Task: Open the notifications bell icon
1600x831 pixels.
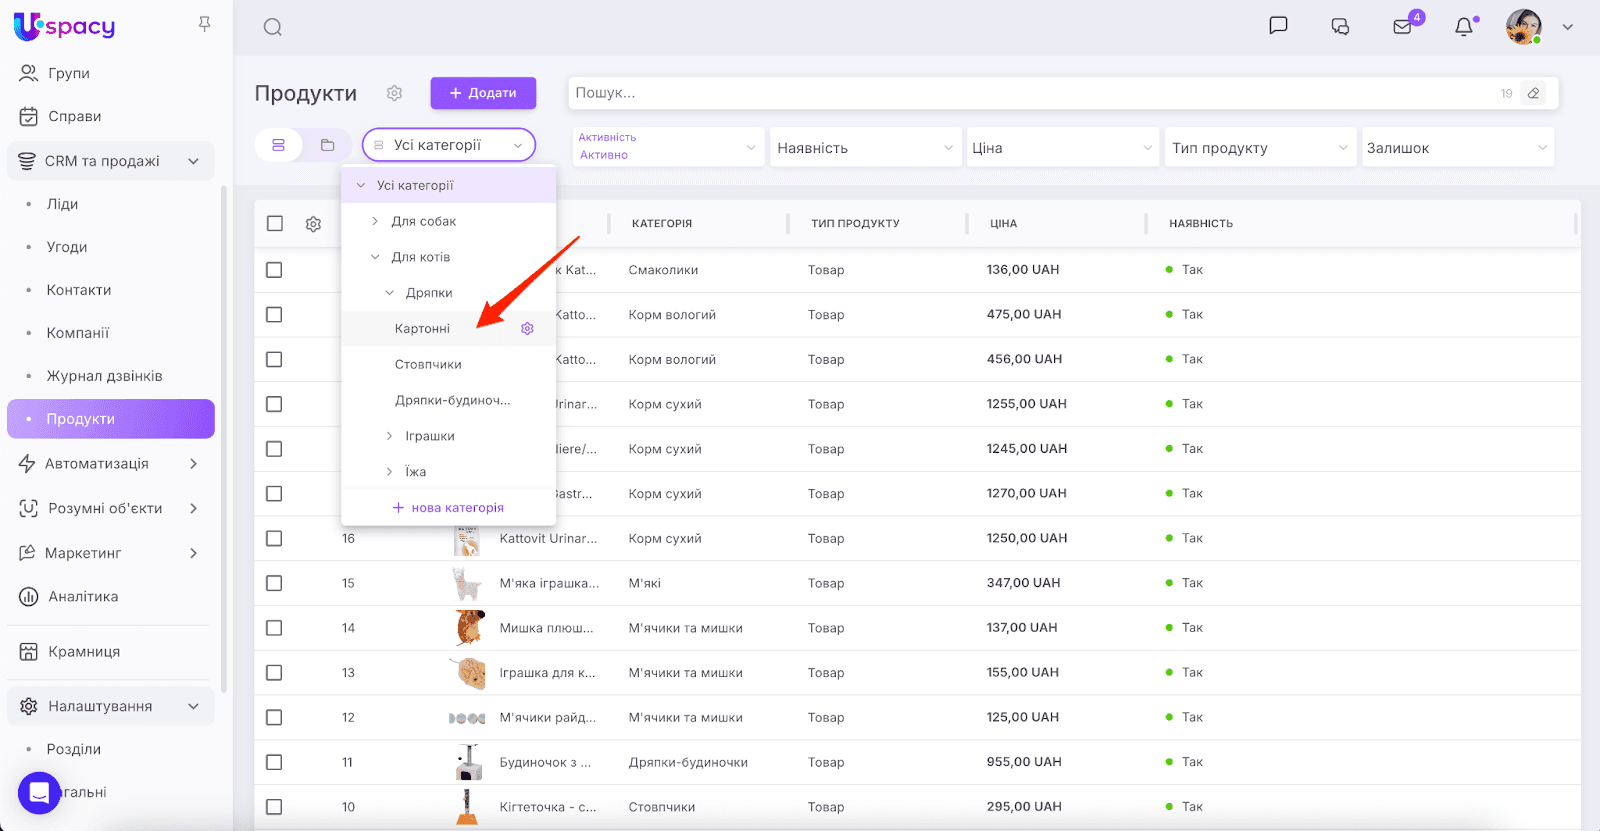Action: (x=1463, y=27)
